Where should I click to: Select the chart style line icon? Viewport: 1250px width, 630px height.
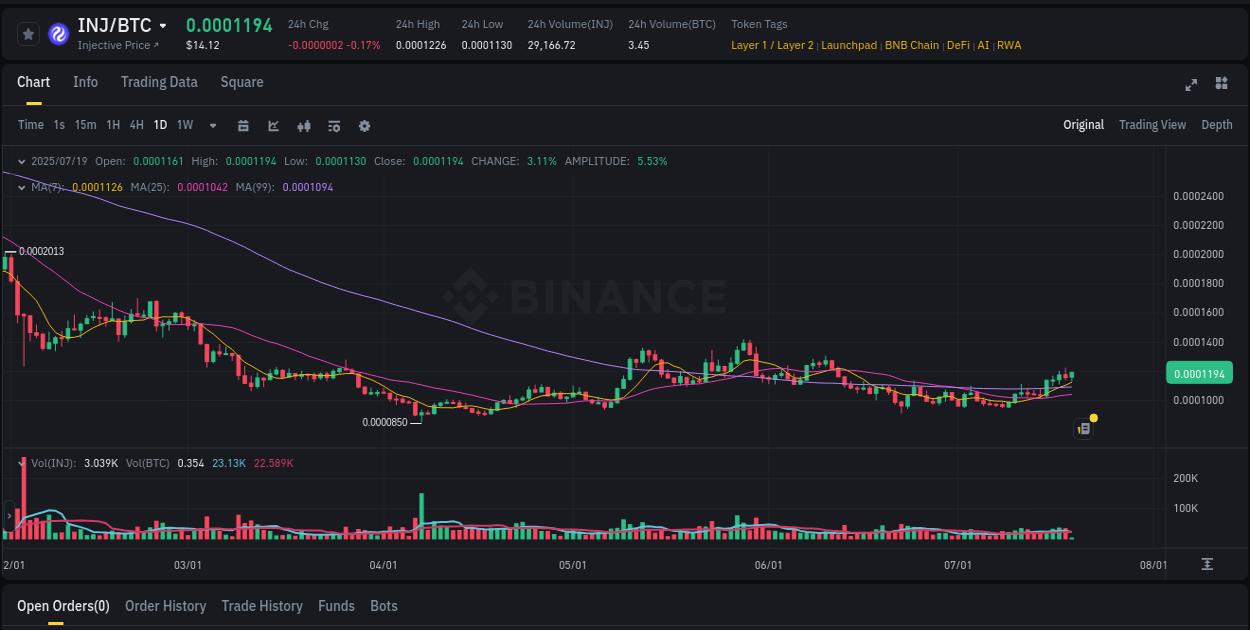click(x=273, y=126)
